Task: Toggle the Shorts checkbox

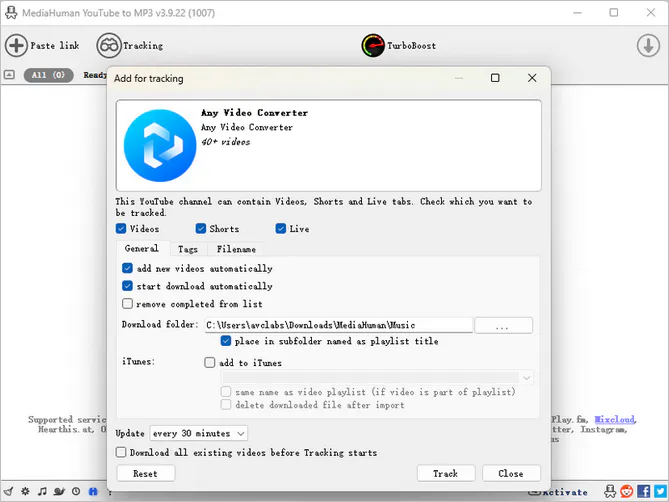Action: 201,229
